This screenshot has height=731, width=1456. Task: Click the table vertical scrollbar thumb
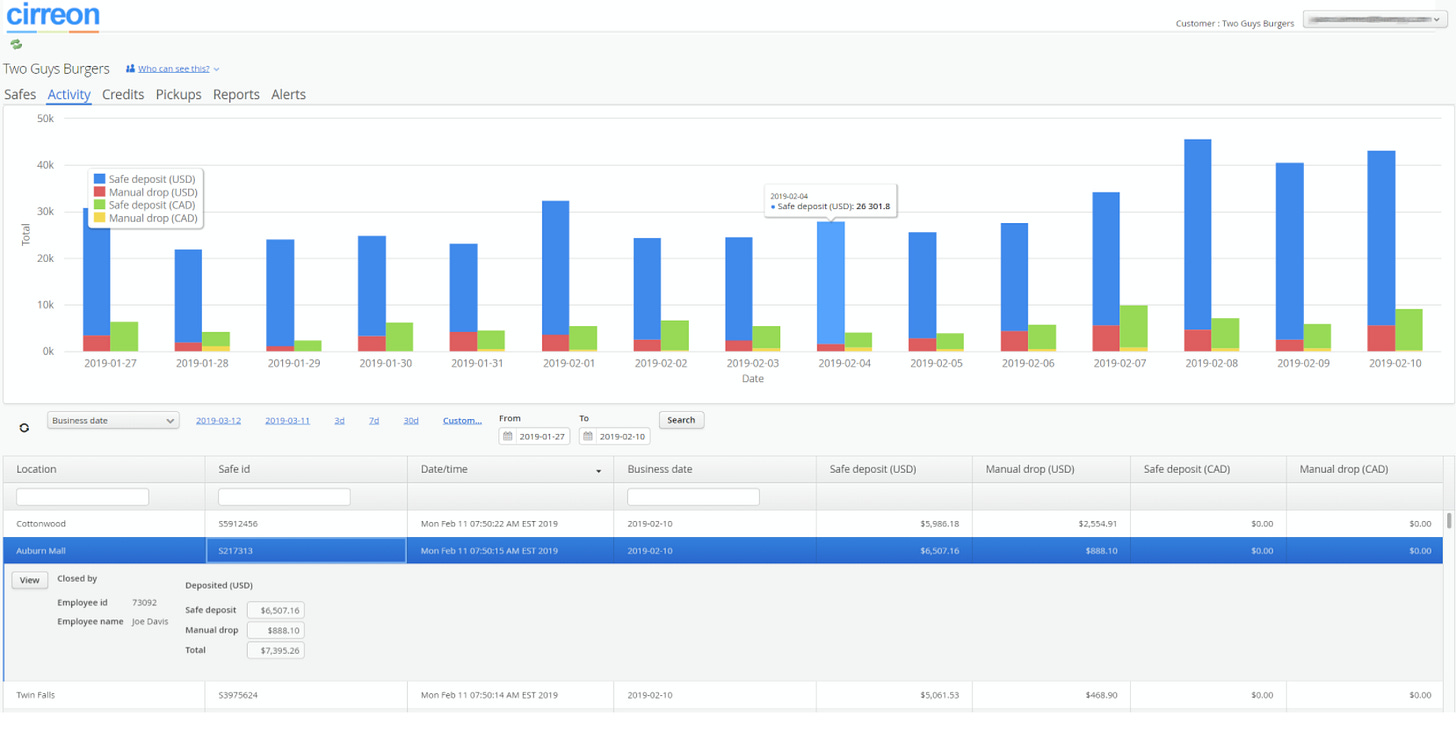point(1449,521)
